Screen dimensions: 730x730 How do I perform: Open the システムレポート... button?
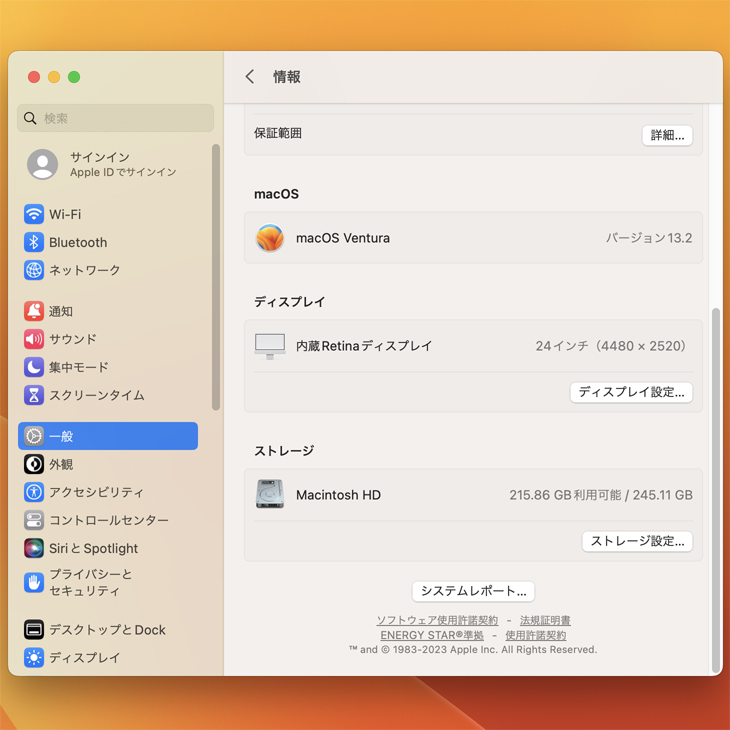click(473, 591)
